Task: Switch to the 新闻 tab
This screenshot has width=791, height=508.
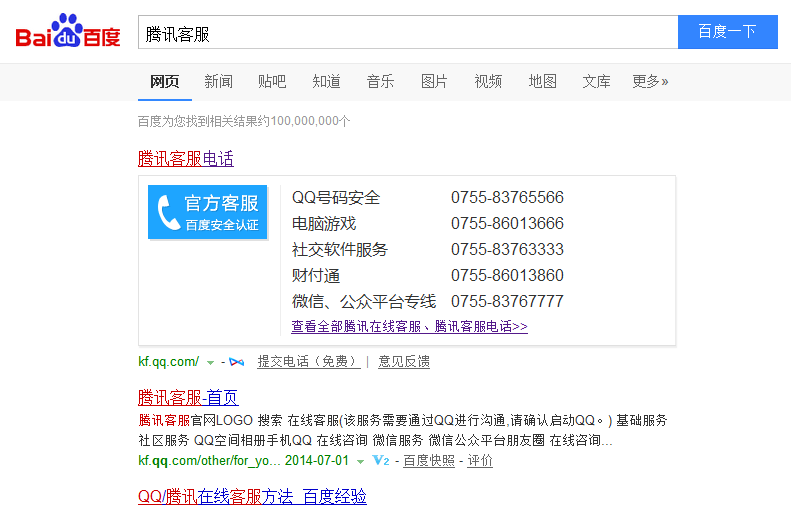Action: pos(218,82)
